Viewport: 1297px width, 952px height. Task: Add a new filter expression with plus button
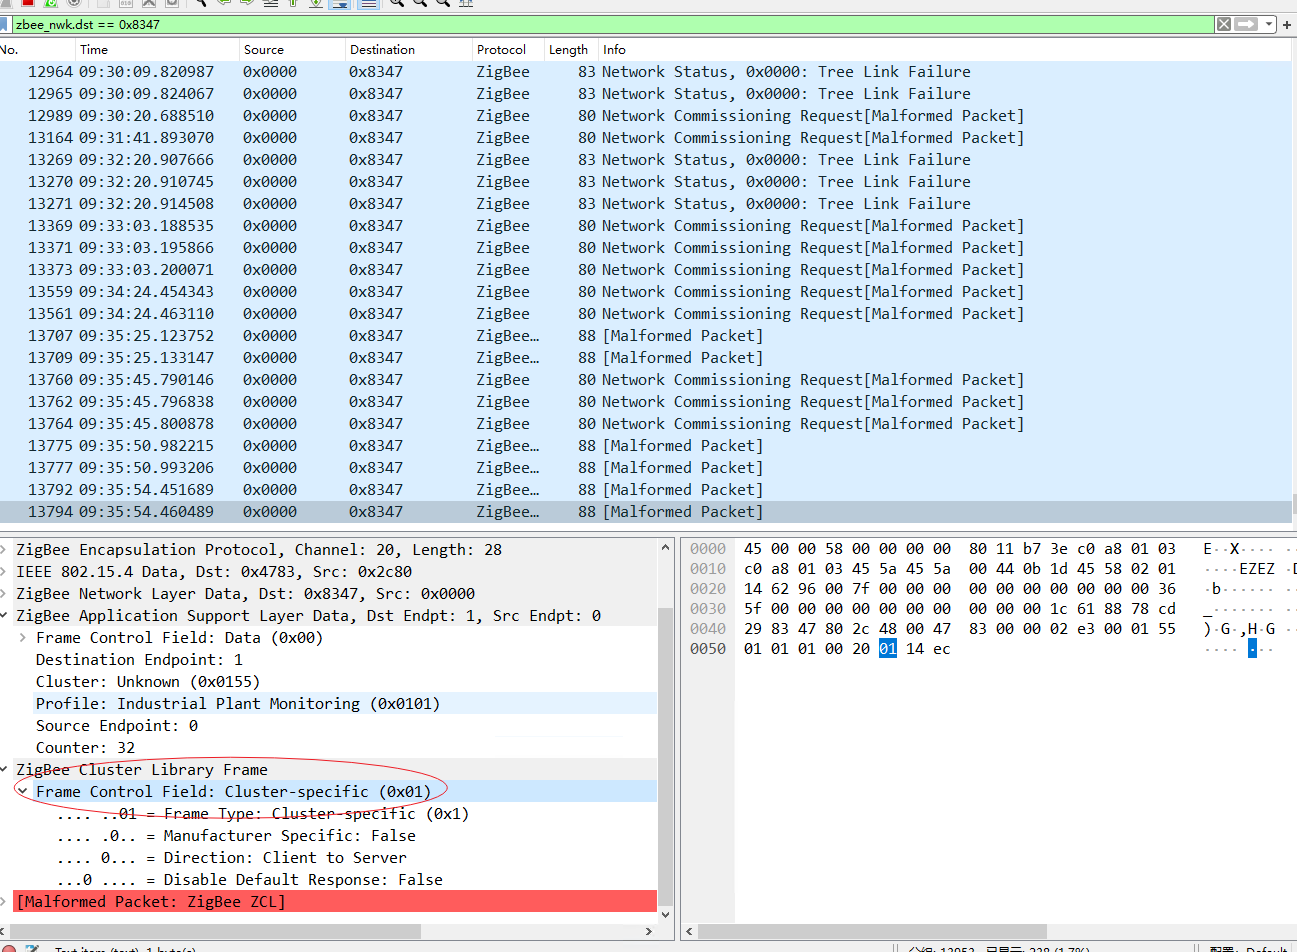click(1288, 24)
